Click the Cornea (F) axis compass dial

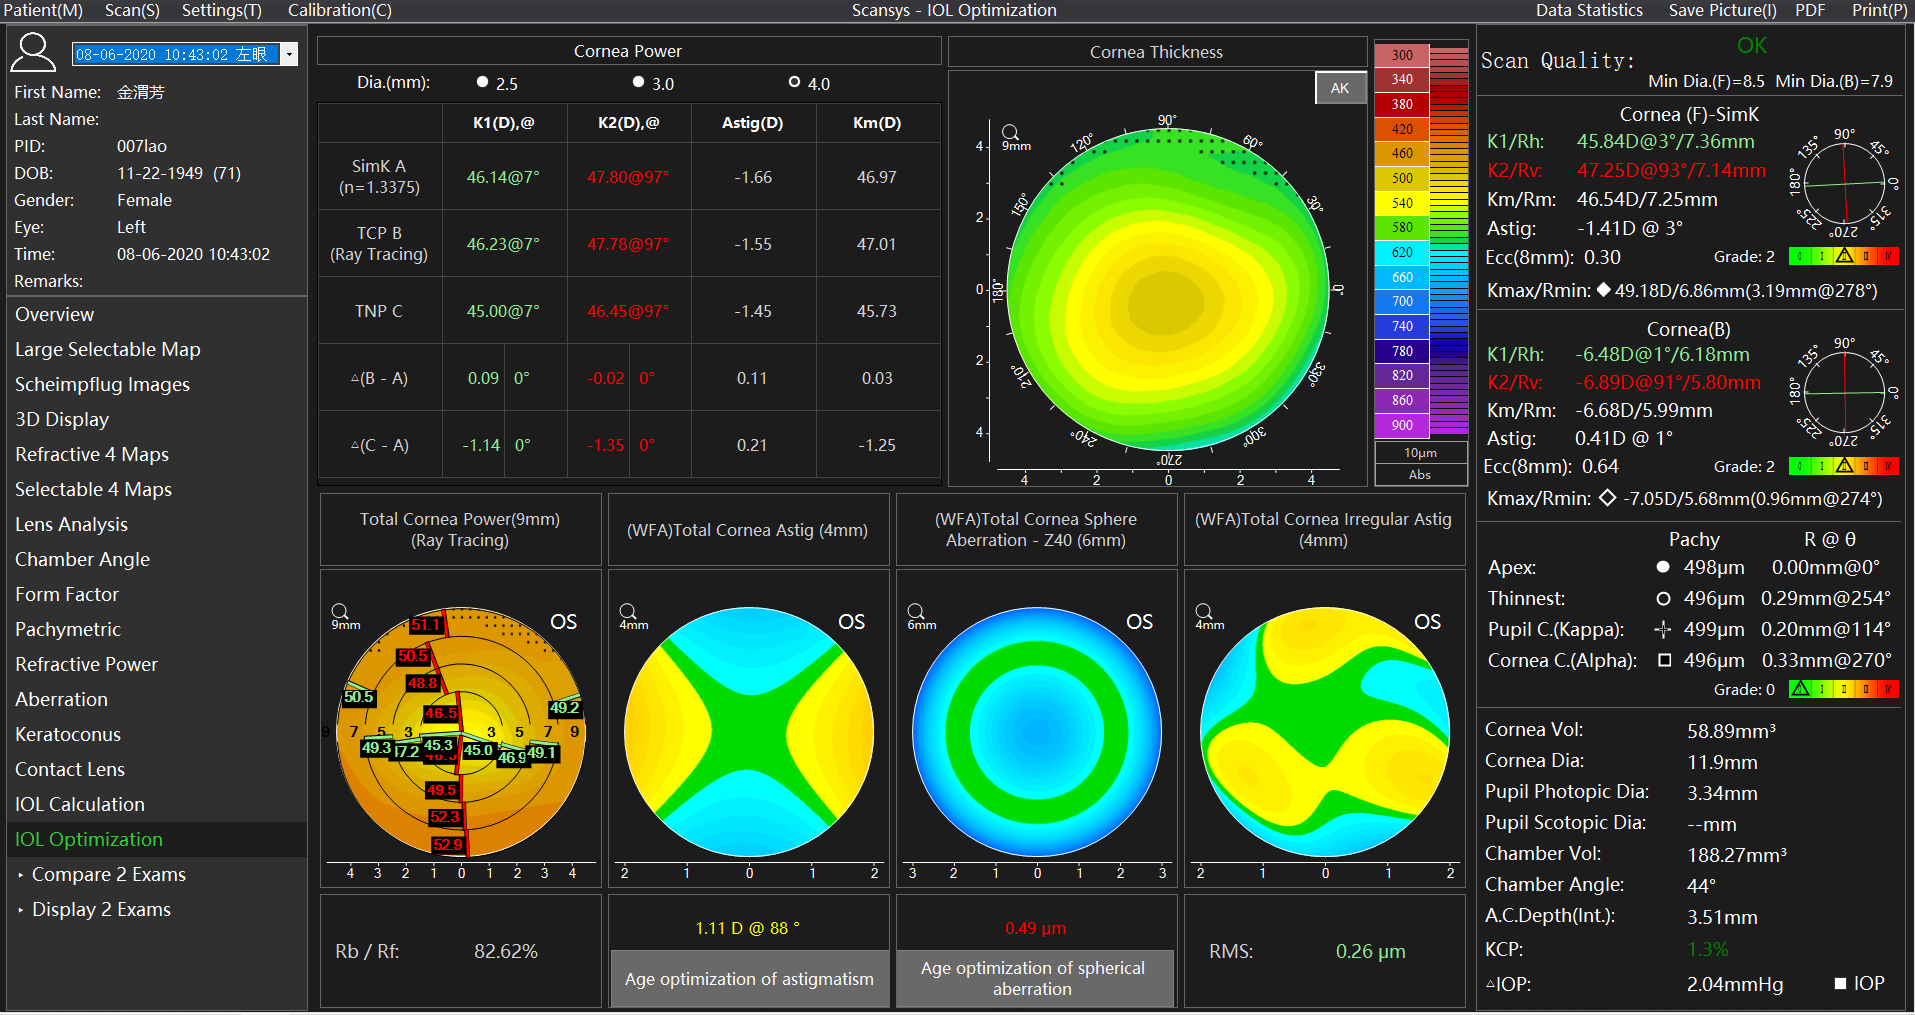point(1845,184)
